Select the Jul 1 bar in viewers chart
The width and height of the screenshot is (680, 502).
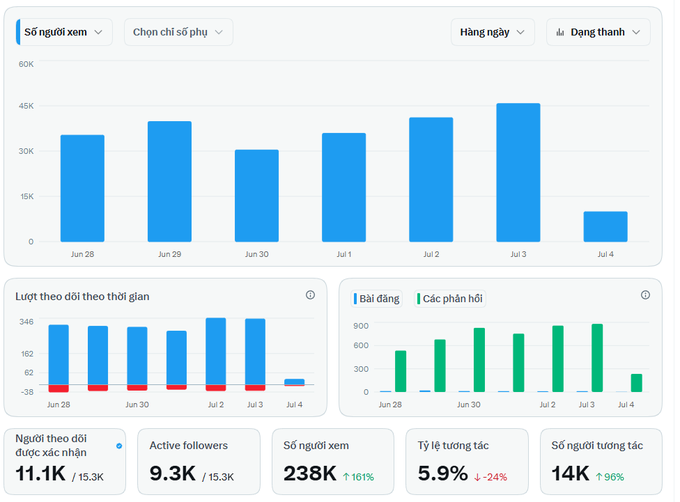pyautogui.click(x=344, y=187)
